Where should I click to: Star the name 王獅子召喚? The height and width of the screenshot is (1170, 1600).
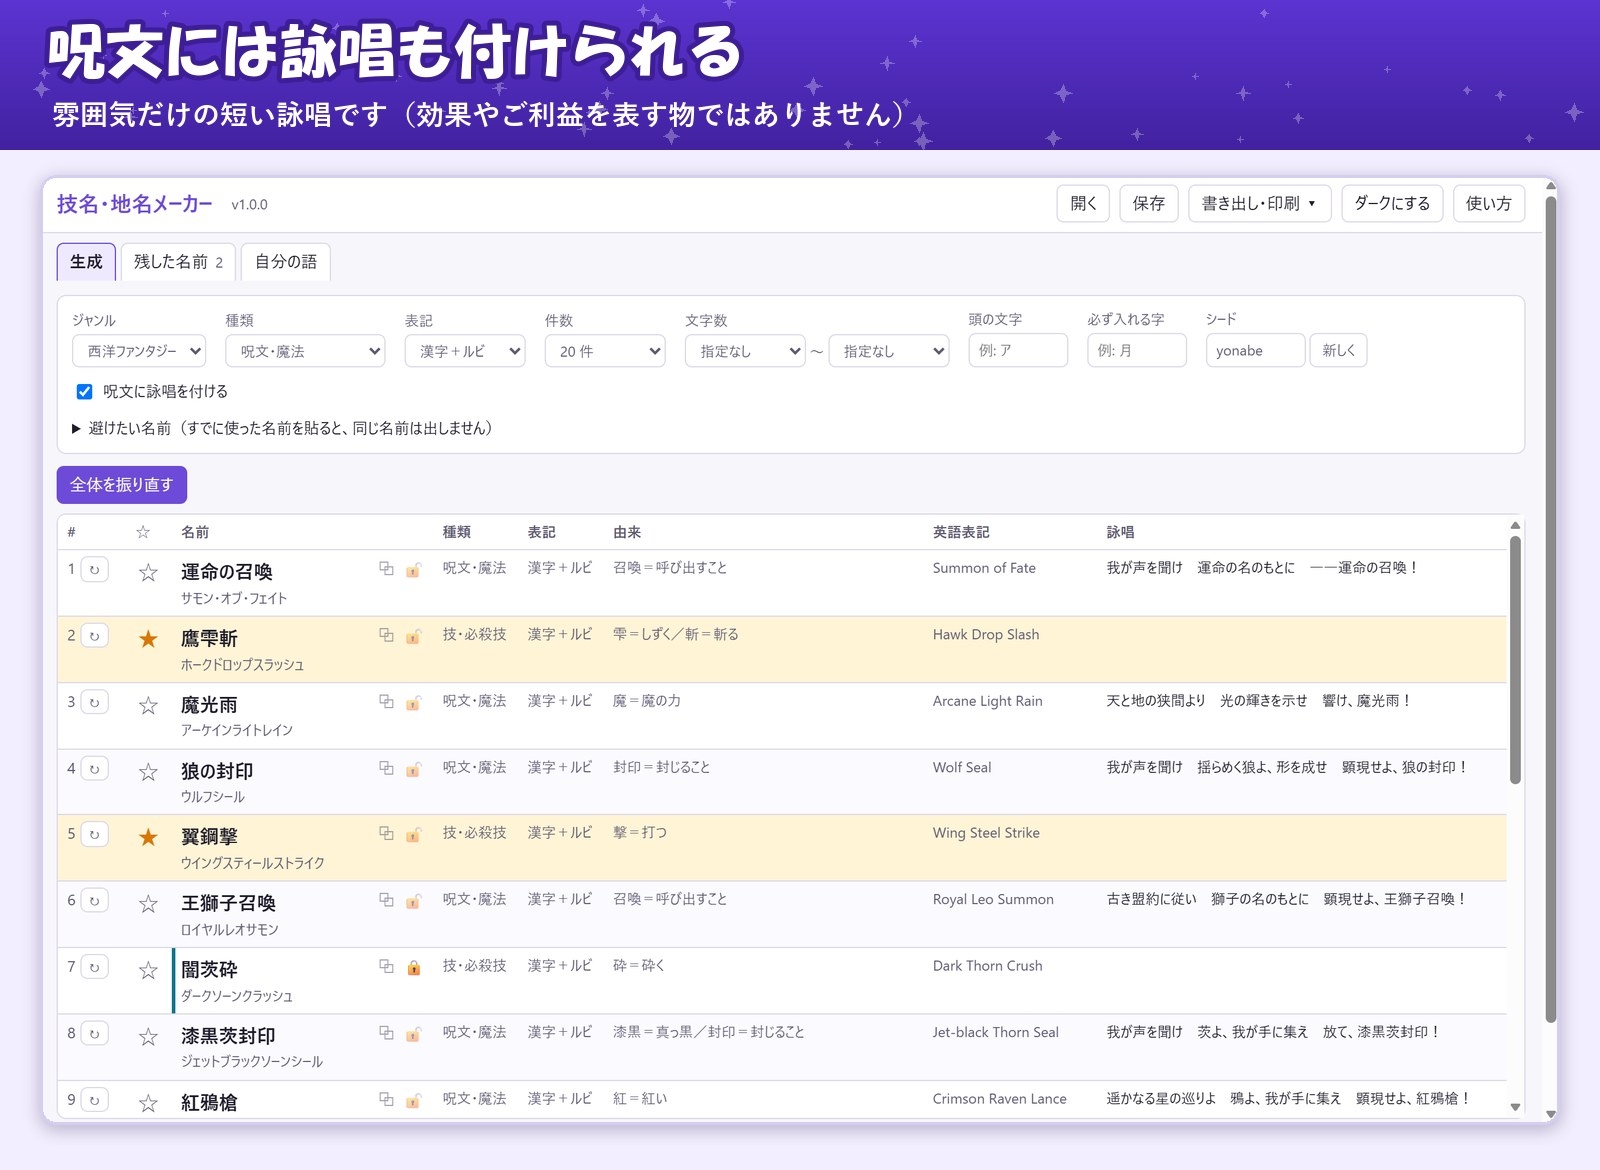click(148, 904)
